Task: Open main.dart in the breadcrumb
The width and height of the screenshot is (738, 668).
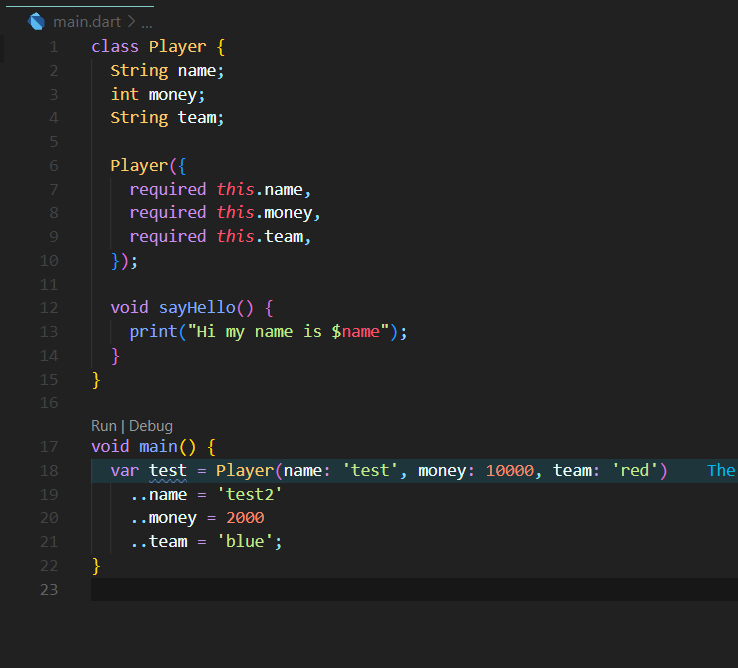Action: click(87, 22)
